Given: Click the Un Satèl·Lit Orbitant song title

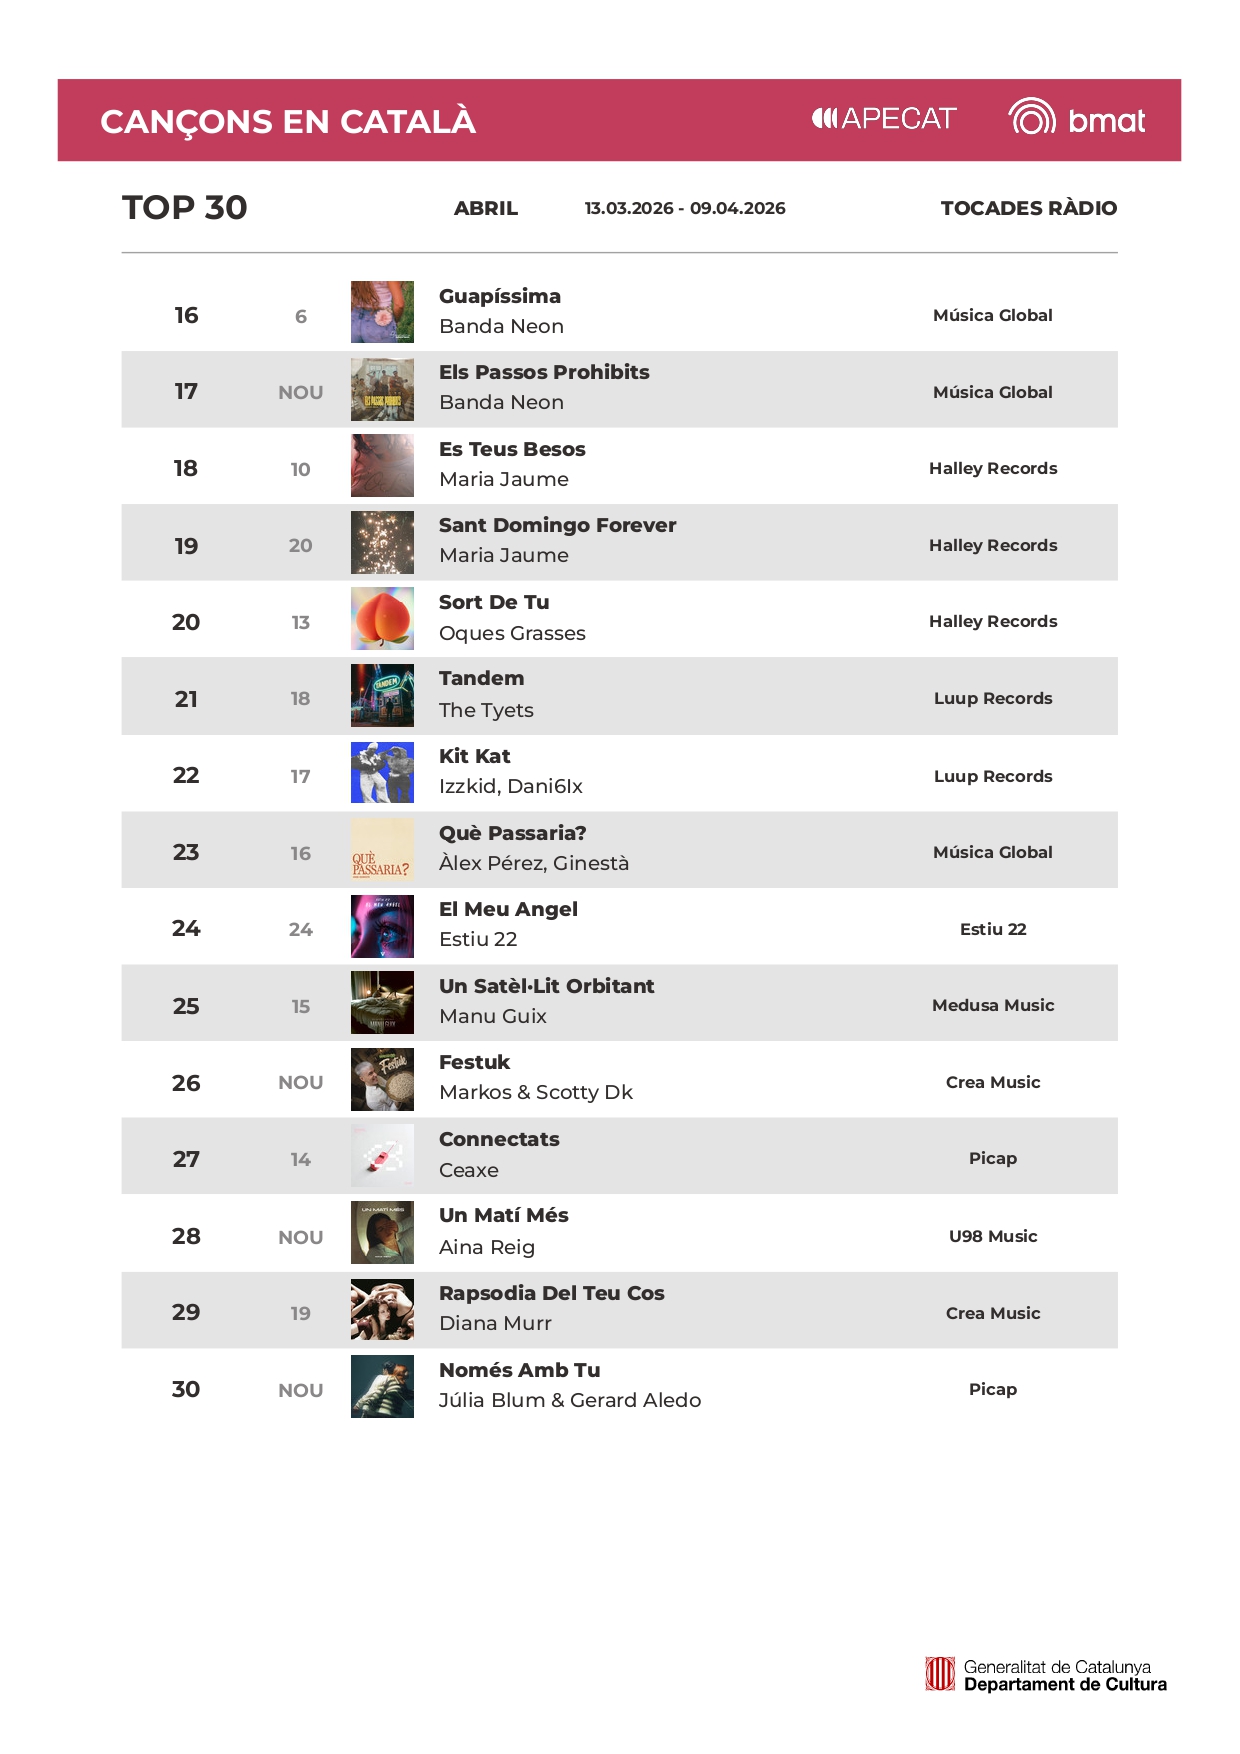Looking at the screenshot, I should point(546,986).
